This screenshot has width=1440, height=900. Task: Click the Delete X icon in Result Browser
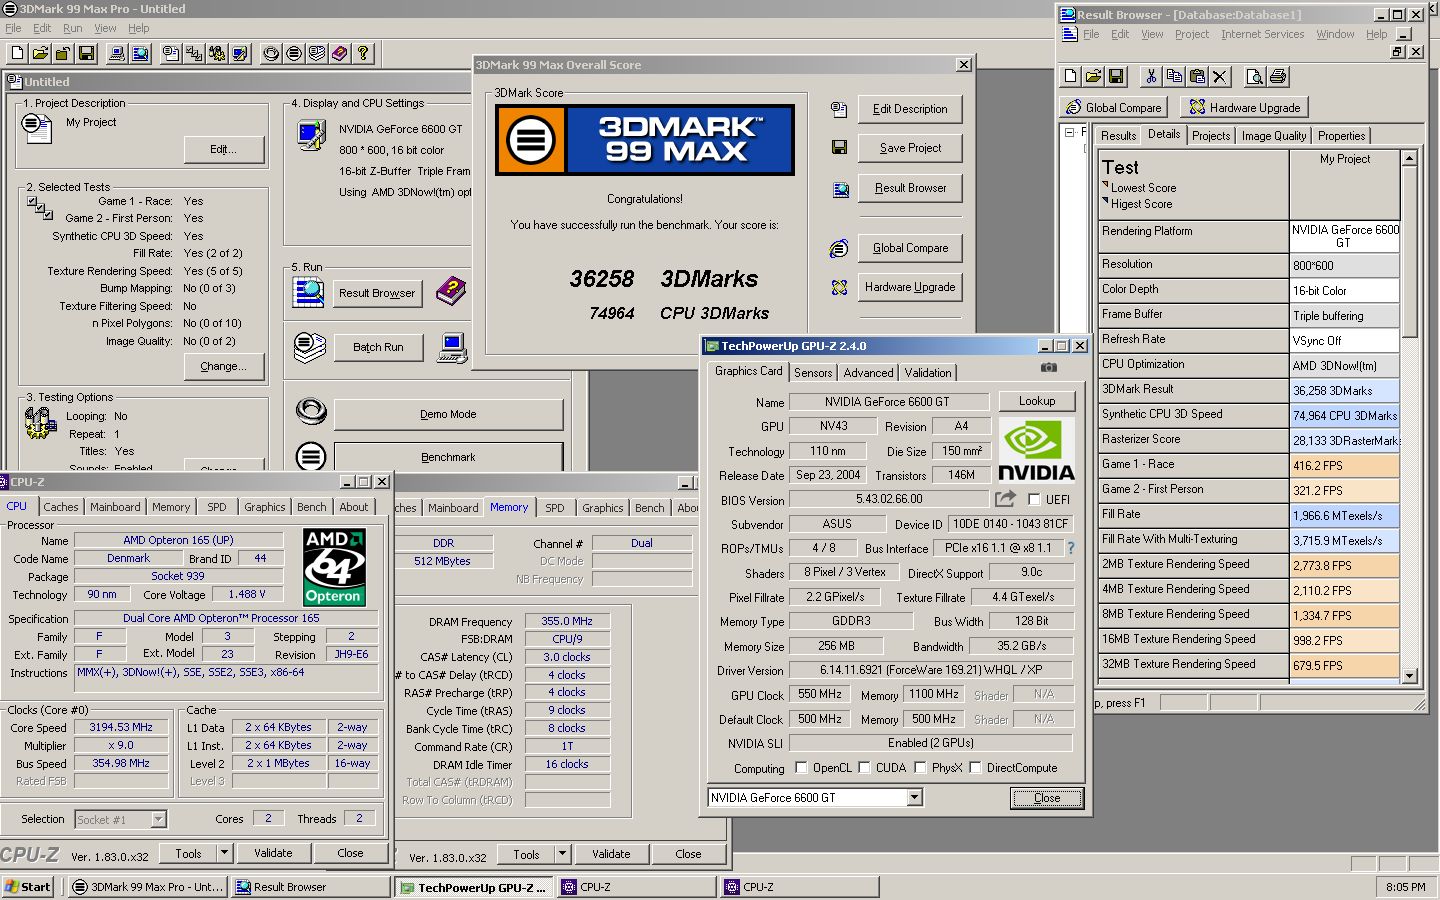1219,76
